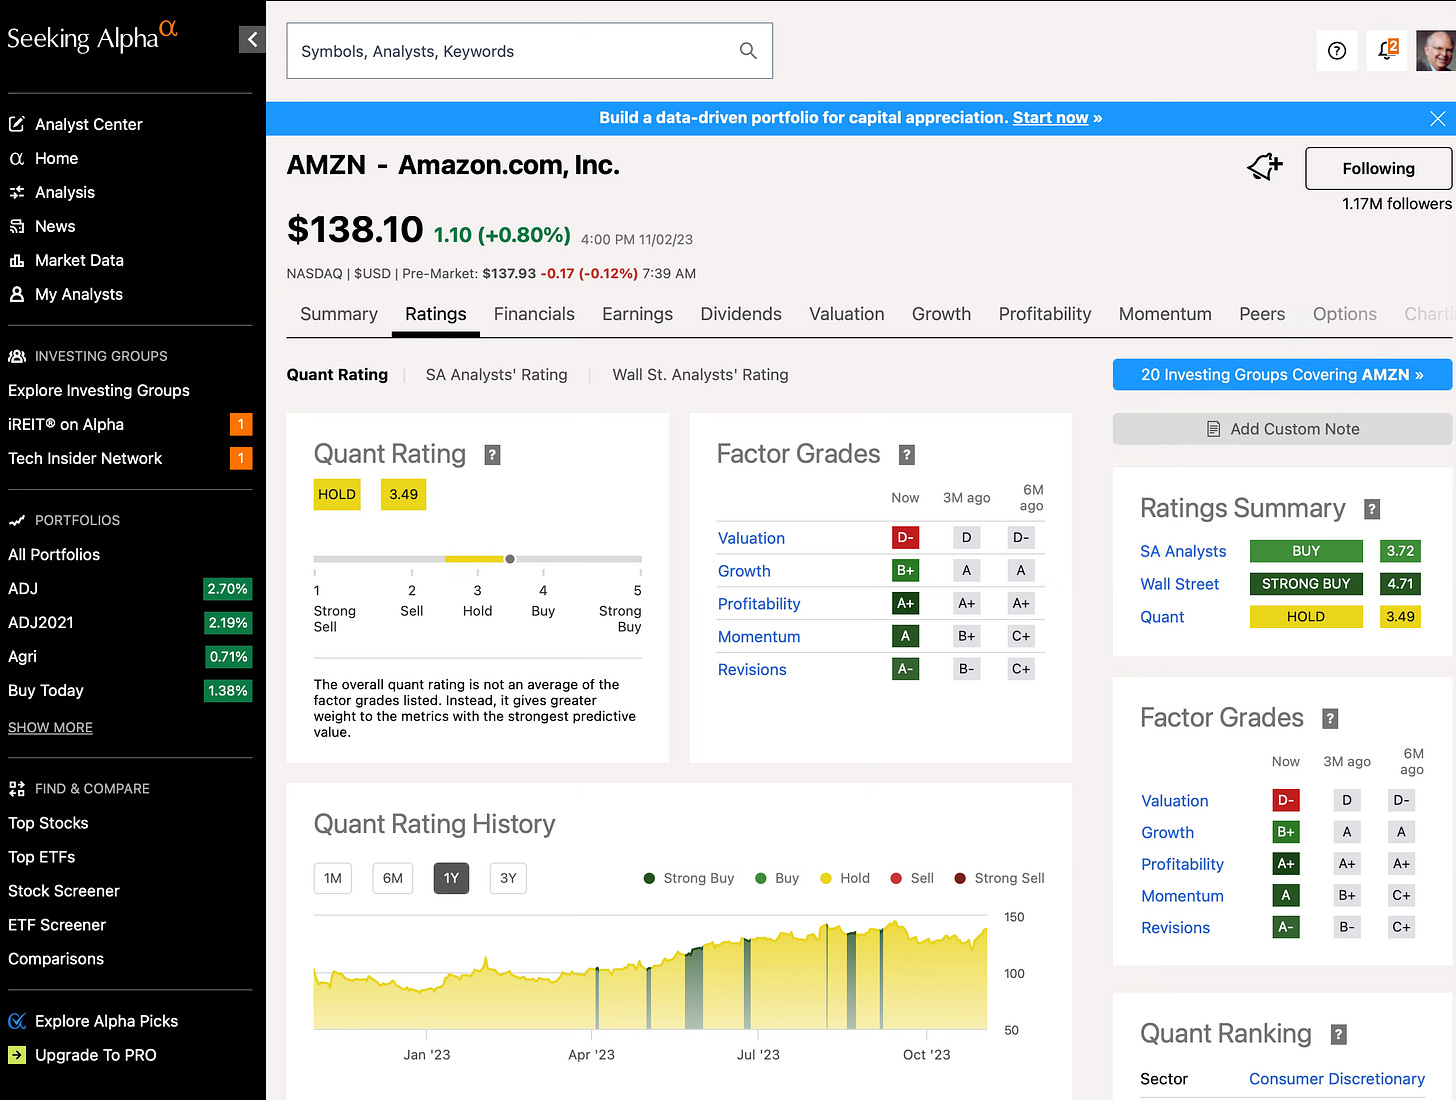
Task: Switch to the Summary tab
Action: pos(339,314)
